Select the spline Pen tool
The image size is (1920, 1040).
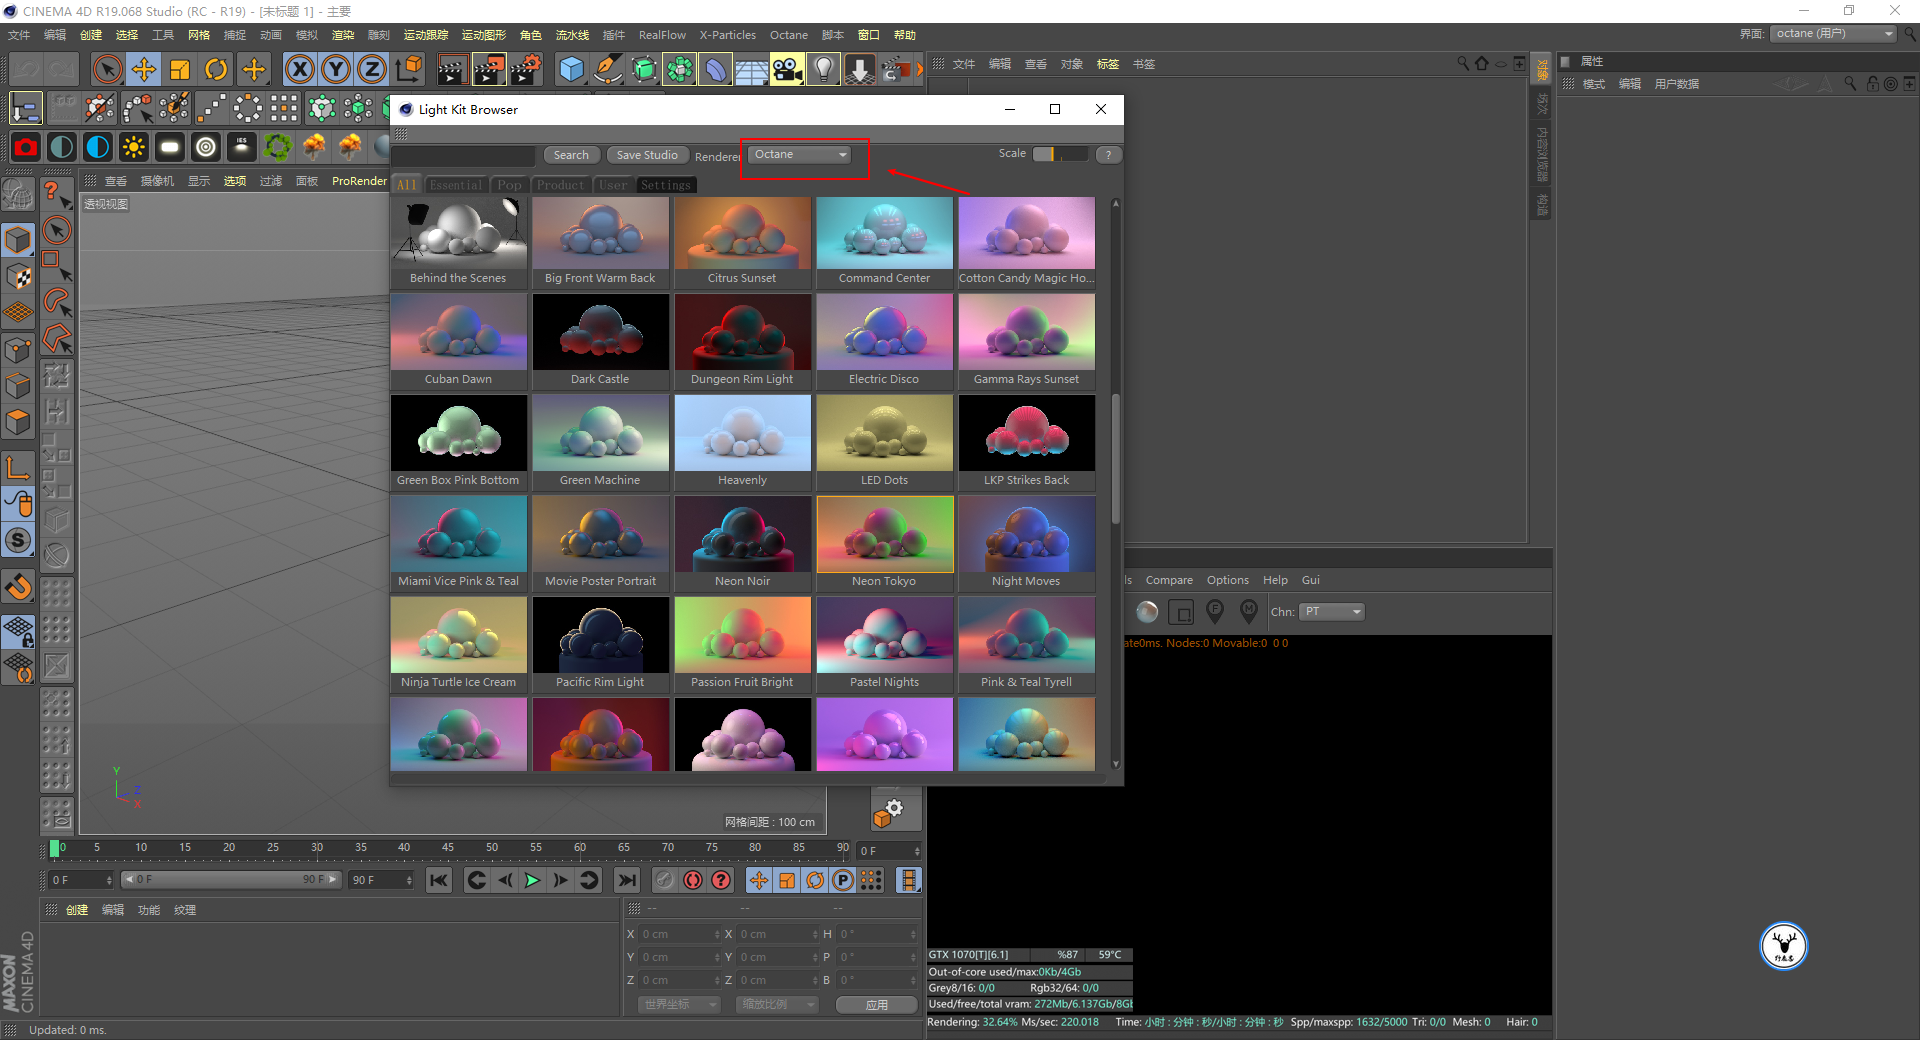pos(607,69)
